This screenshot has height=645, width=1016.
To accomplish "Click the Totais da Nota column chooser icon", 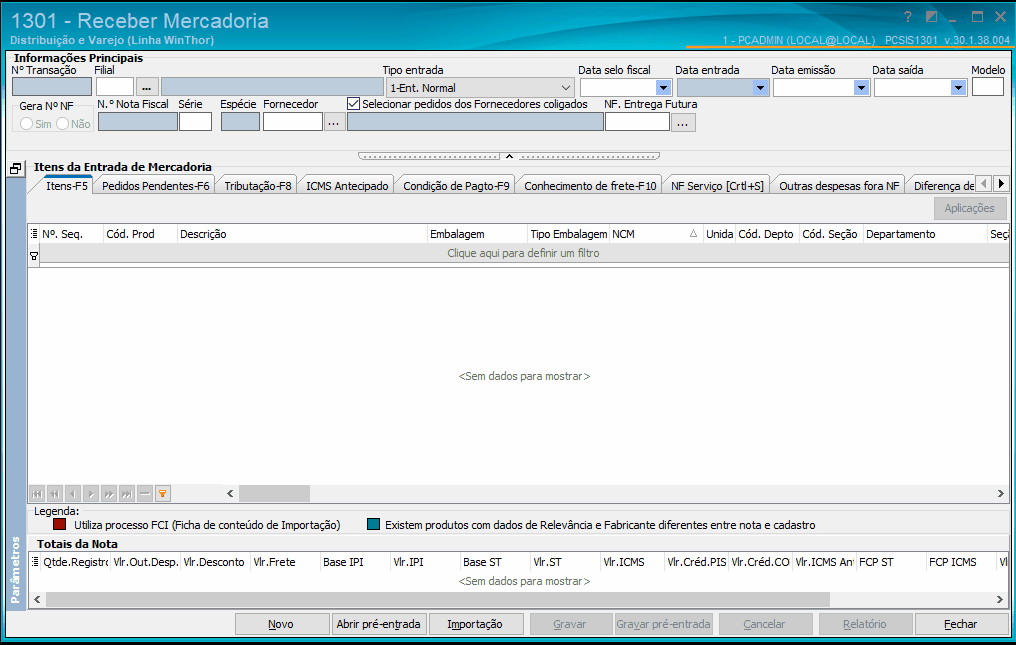I will click(x=35, y=562).
